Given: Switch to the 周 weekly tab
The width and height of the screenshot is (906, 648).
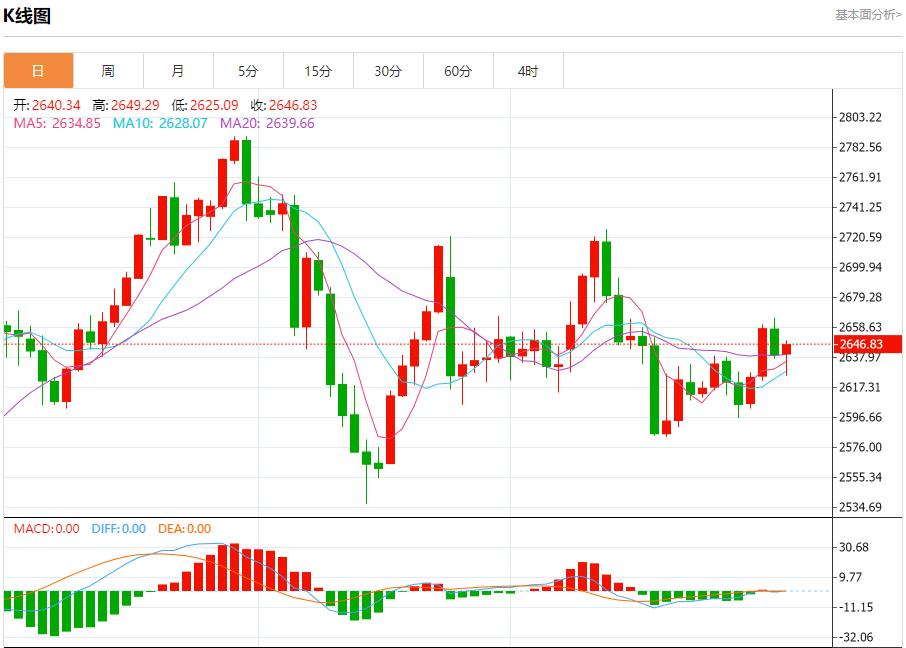Looking at the screenshot, I should tap(108, 71).
